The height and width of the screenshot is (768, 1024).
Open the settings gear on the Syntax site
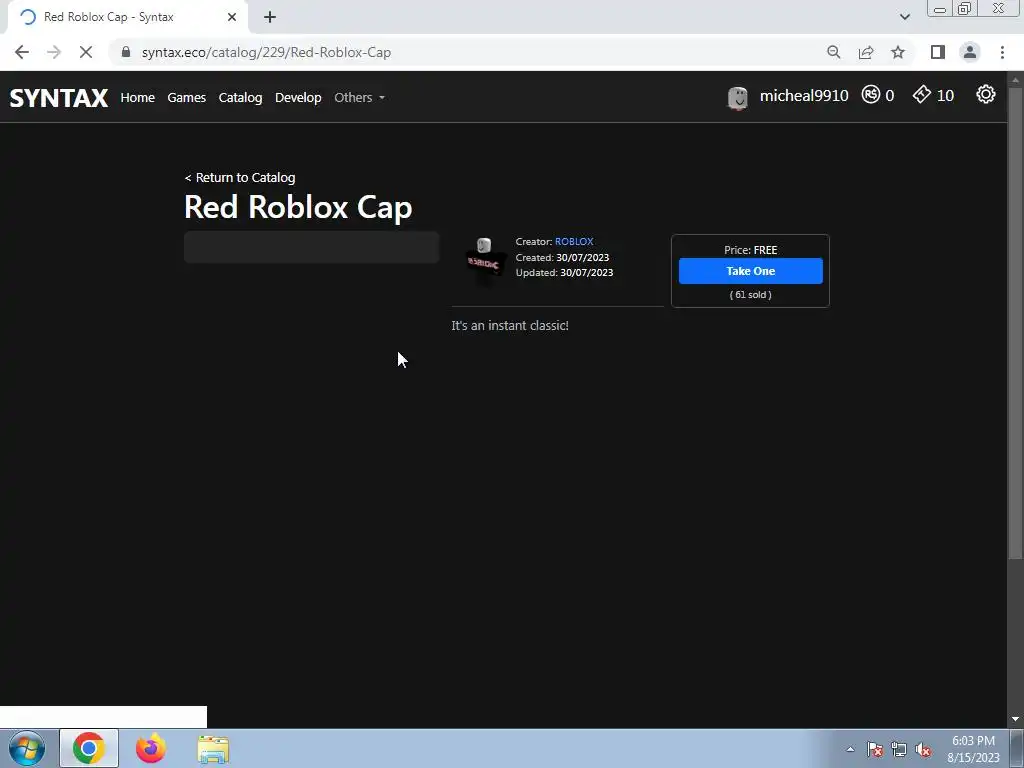pyautogui.click(x=985, y=95)
